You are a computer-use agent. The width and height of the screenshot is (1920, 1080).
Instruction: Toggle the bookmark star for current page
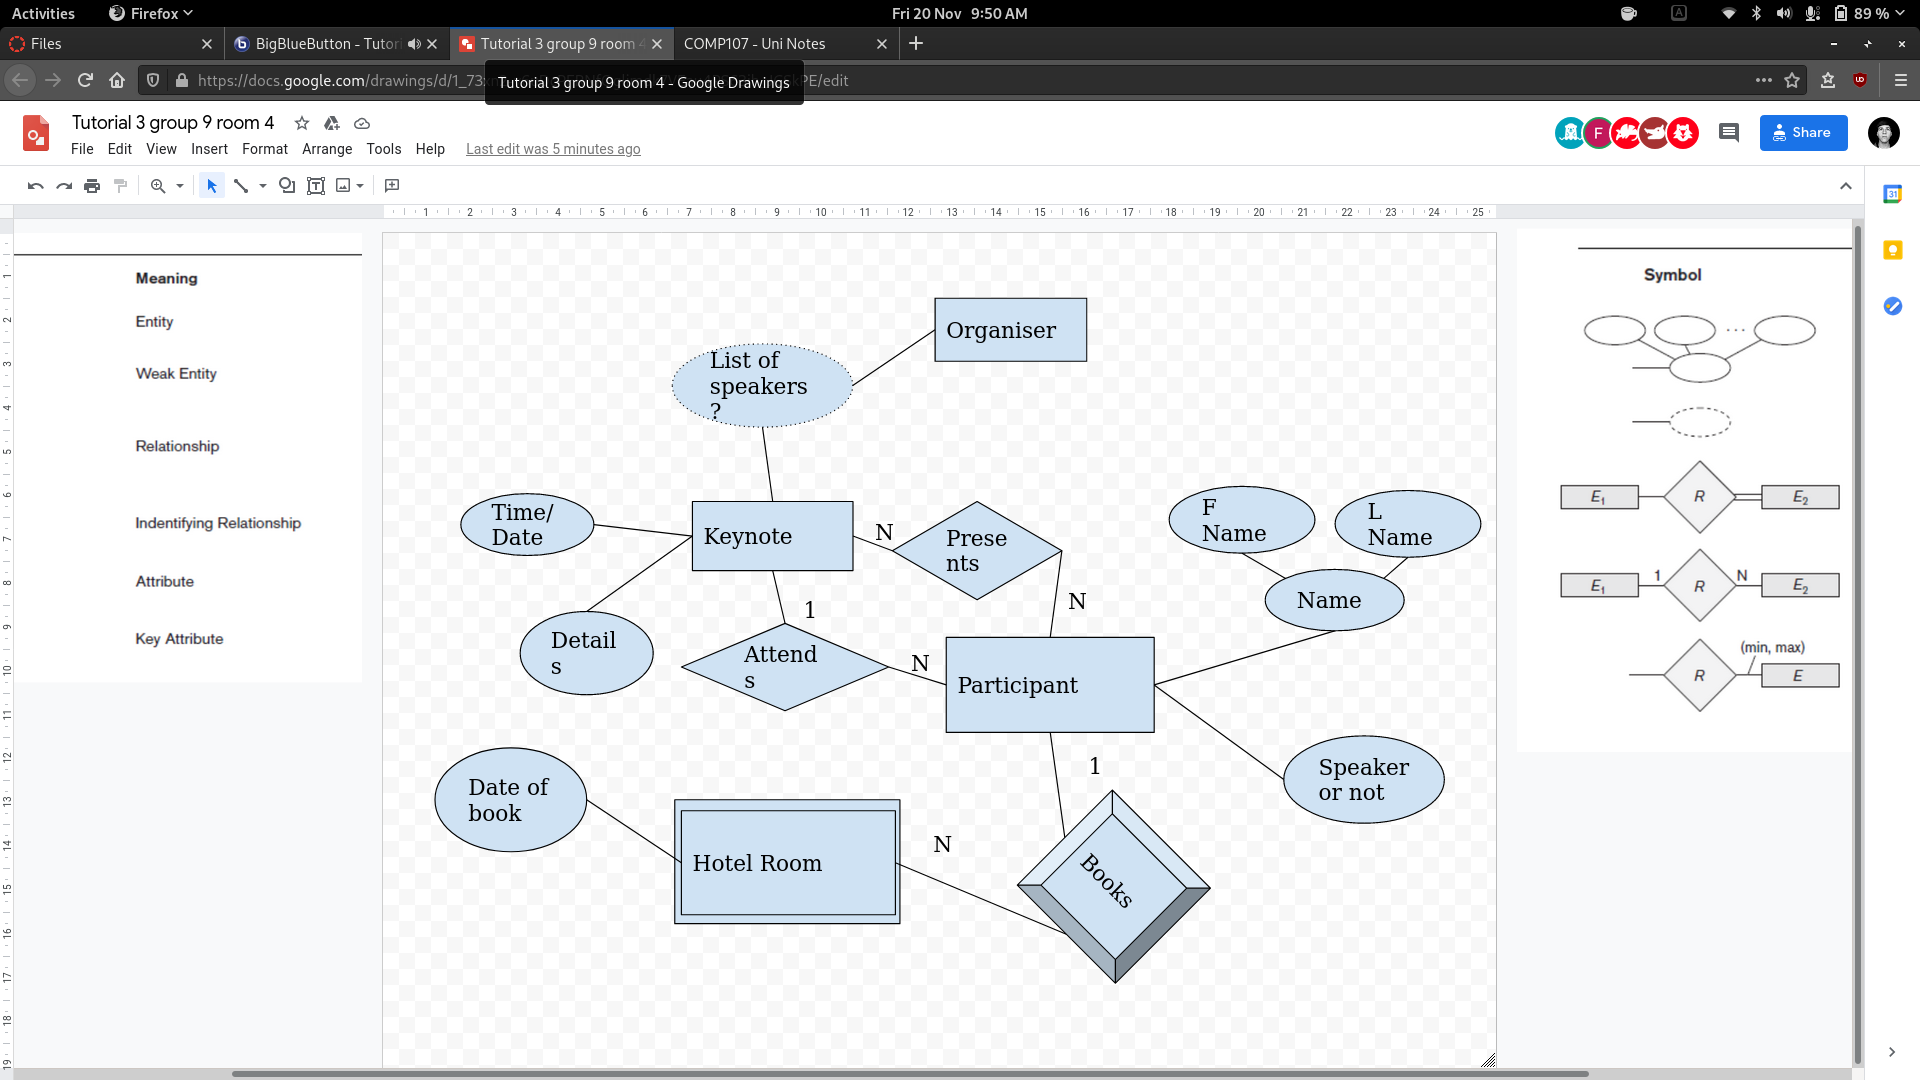[1793, 80]
